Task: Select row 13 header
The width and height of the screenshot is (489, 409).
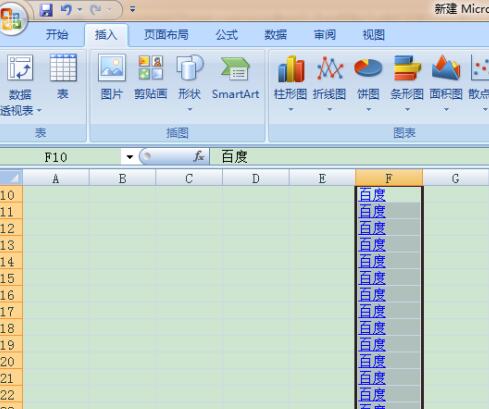Action: pos(11,245)
